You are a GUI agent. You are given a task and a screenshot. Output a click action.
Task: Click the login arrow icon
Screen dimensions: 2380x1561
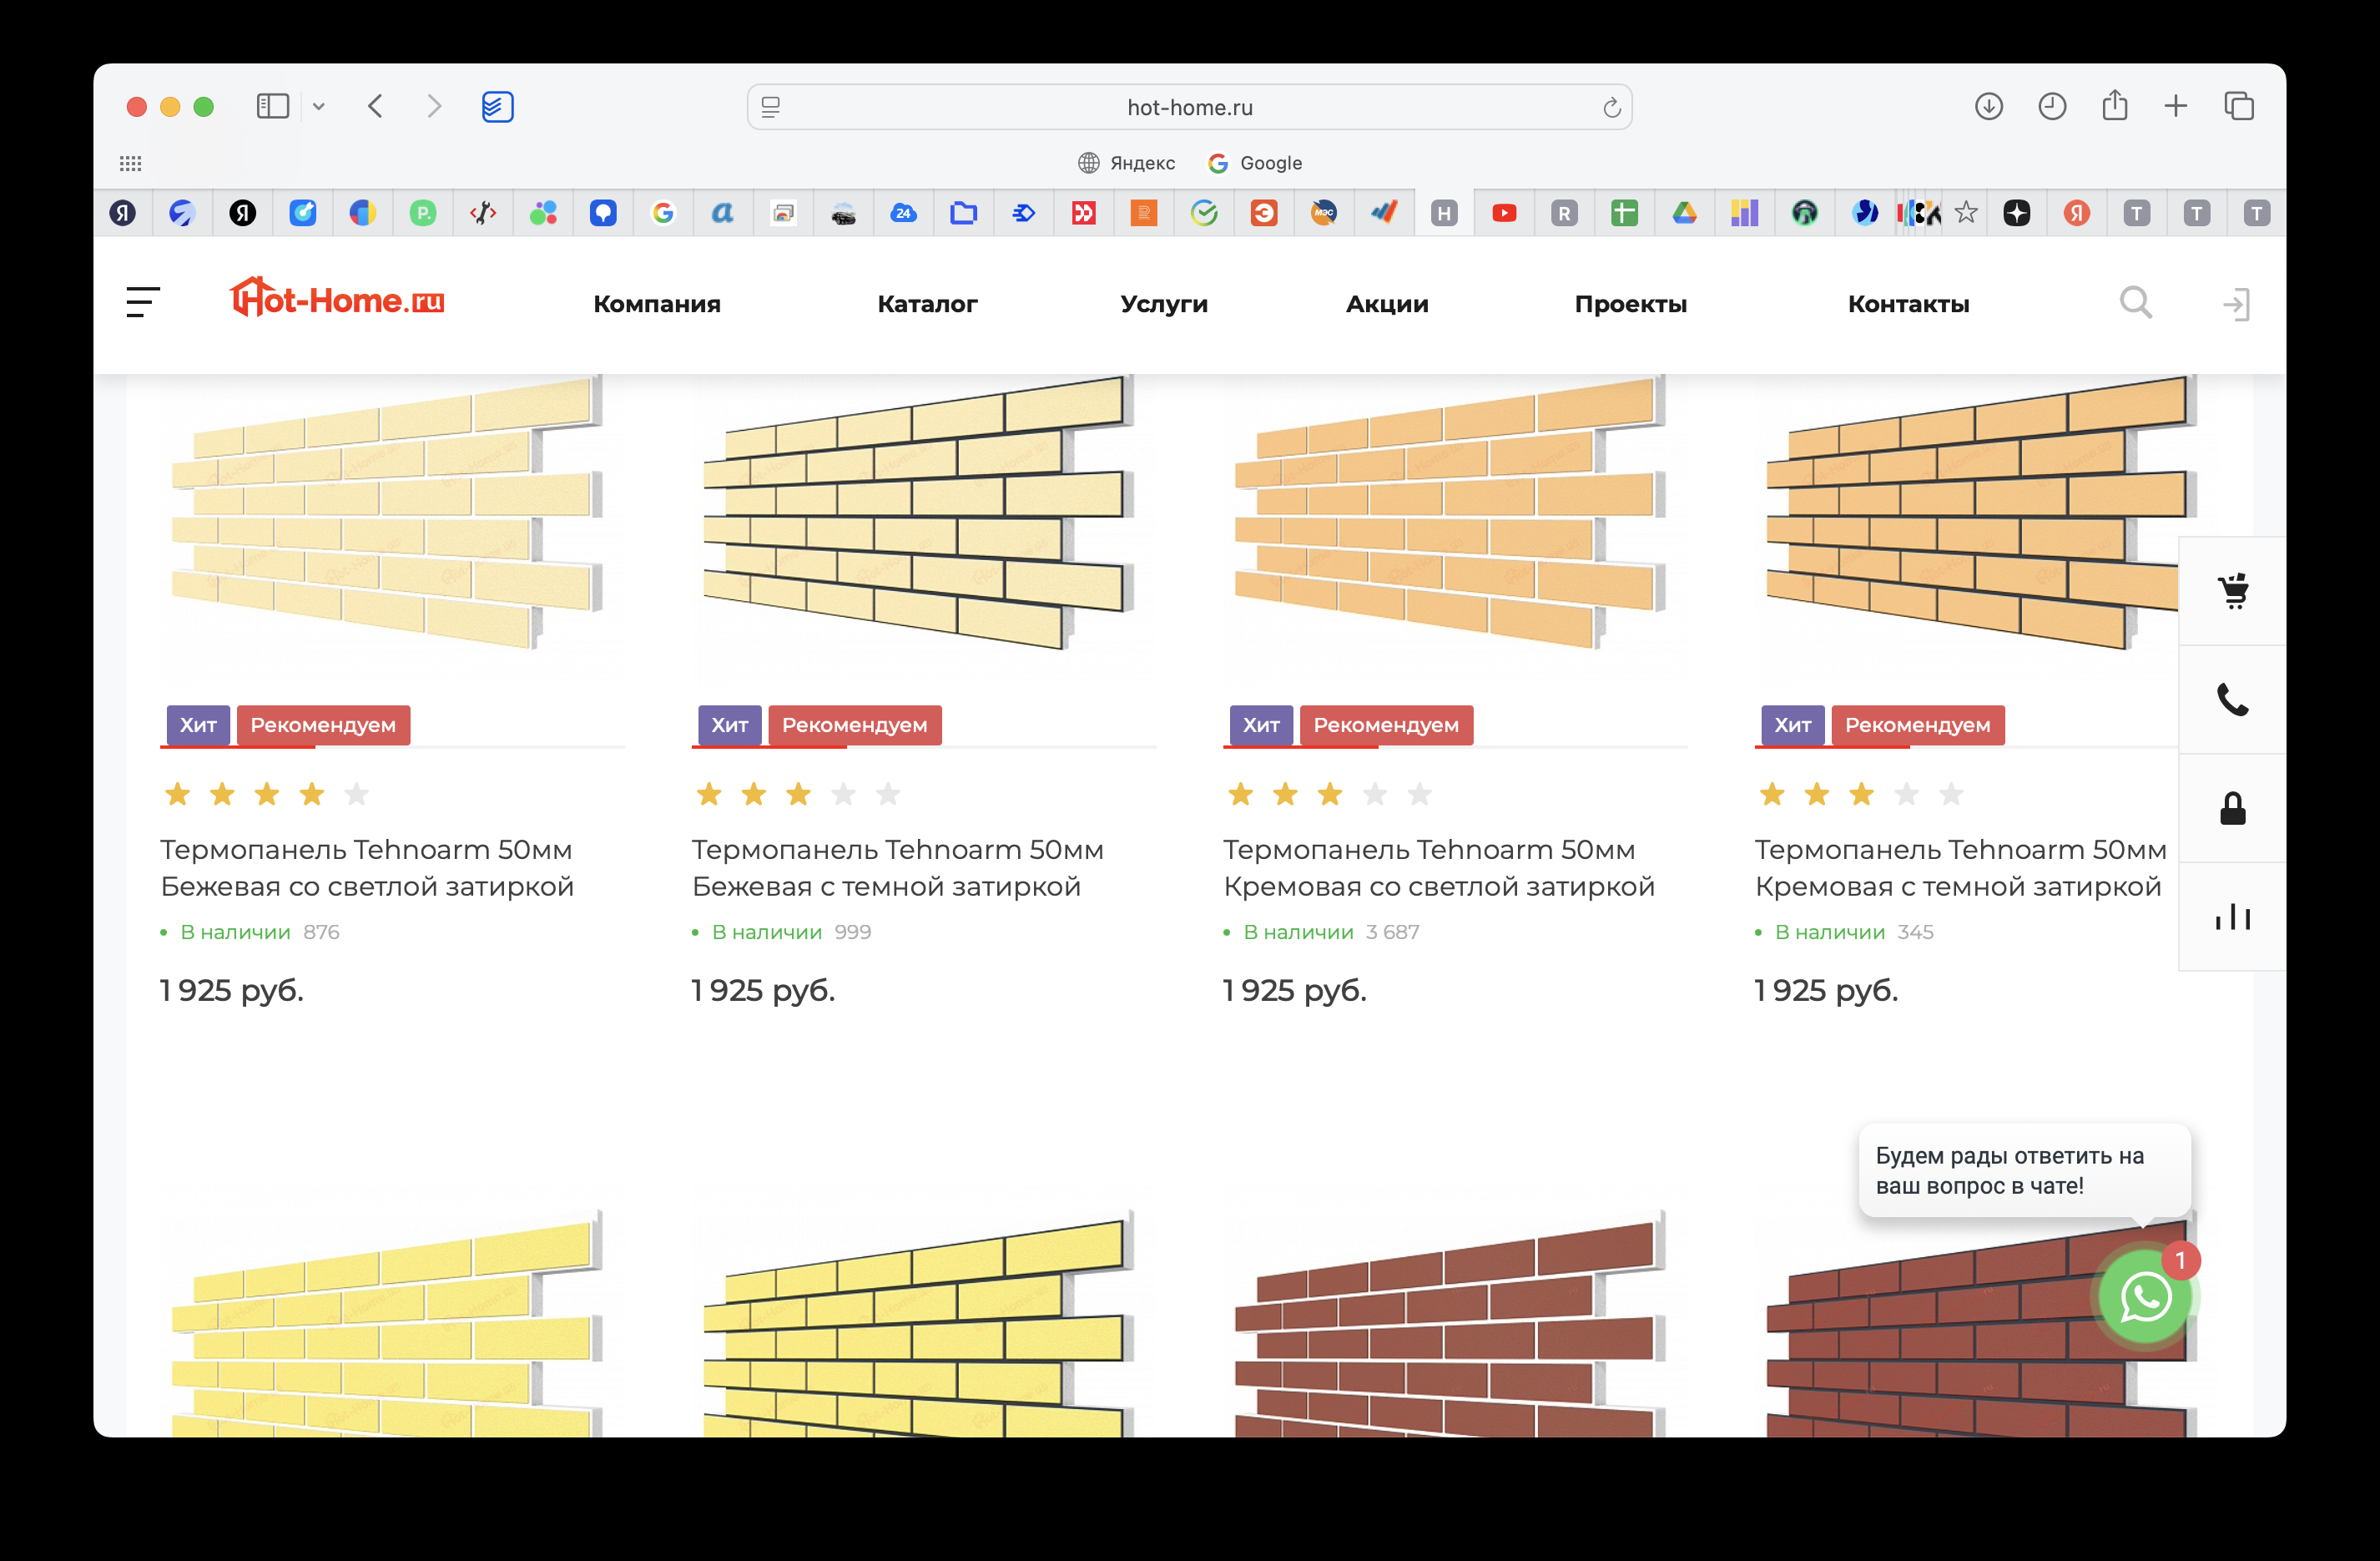[2236, 304]
